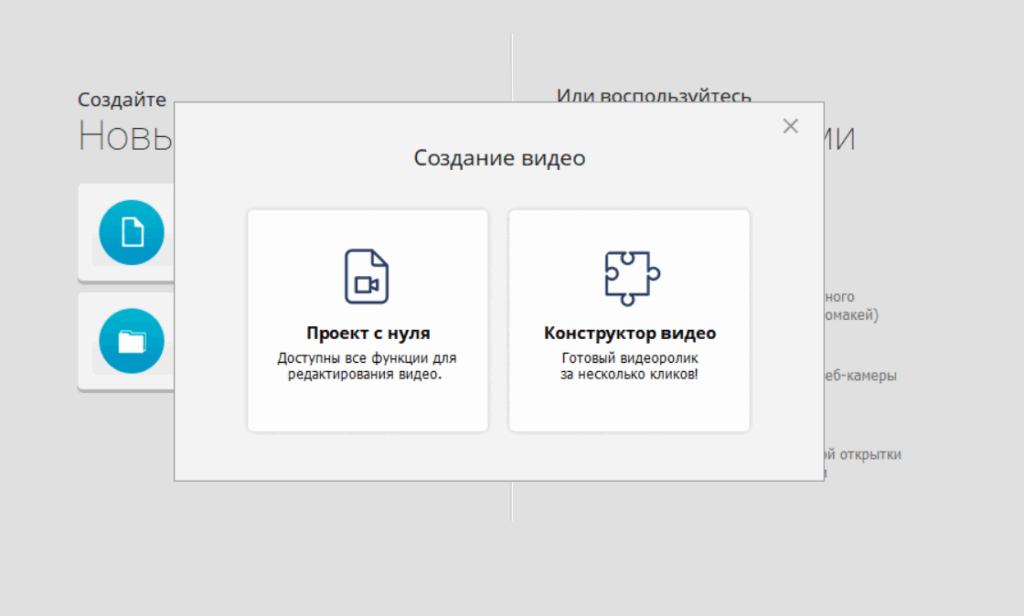Image resolution: width=1024 pixels, height=616 pixels.
Task: Click the blue folder icon
Action: point(131,341)
